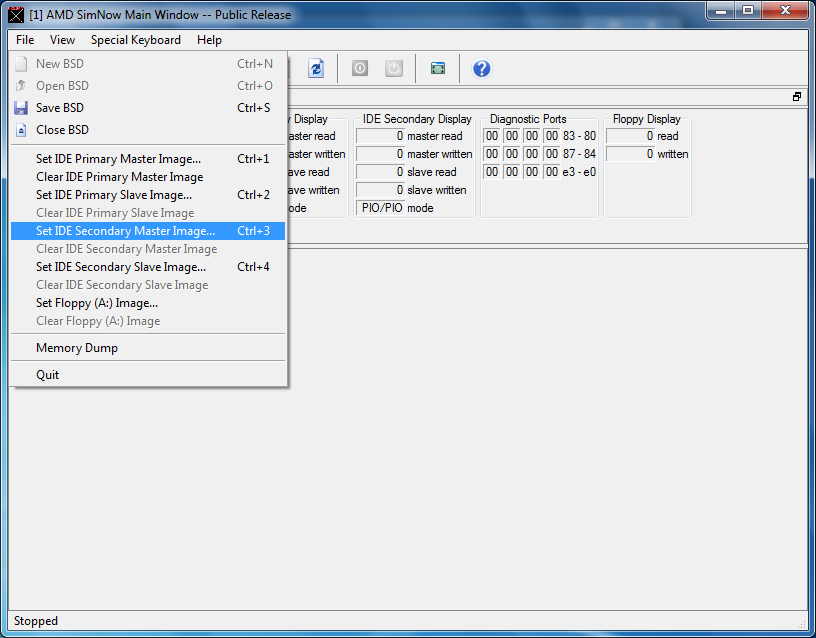
Task: Click the document icon beside Close BSD
Action: pyautogui.click(x=21, y=130)
